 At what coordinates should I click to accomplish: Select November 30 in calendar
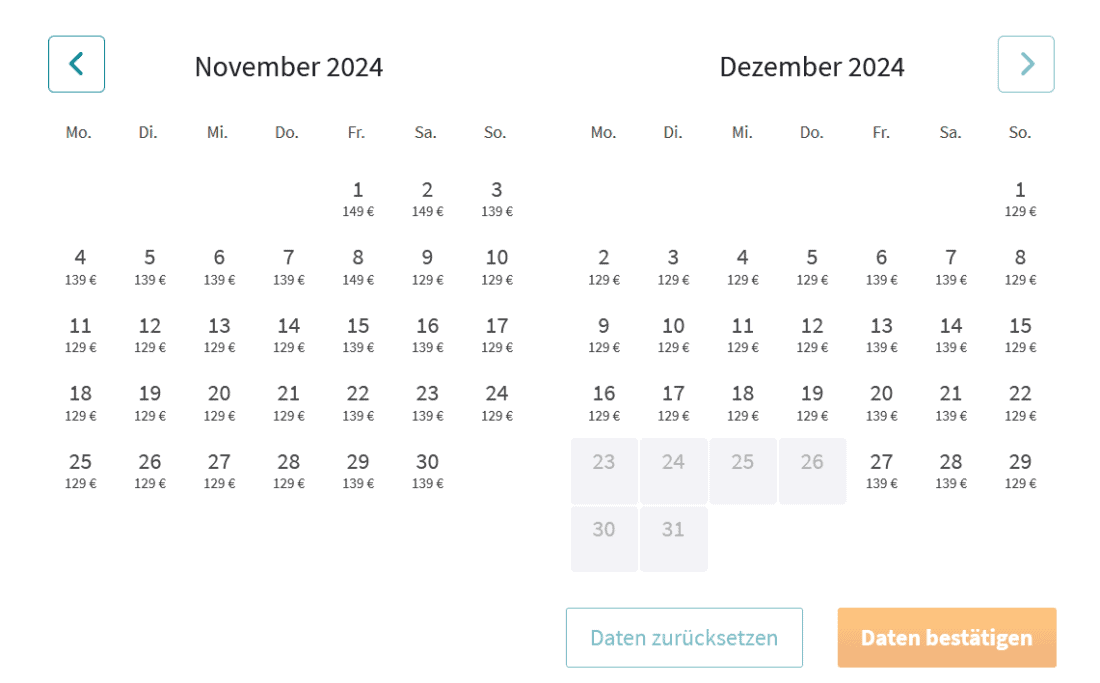tap(427, 470)
